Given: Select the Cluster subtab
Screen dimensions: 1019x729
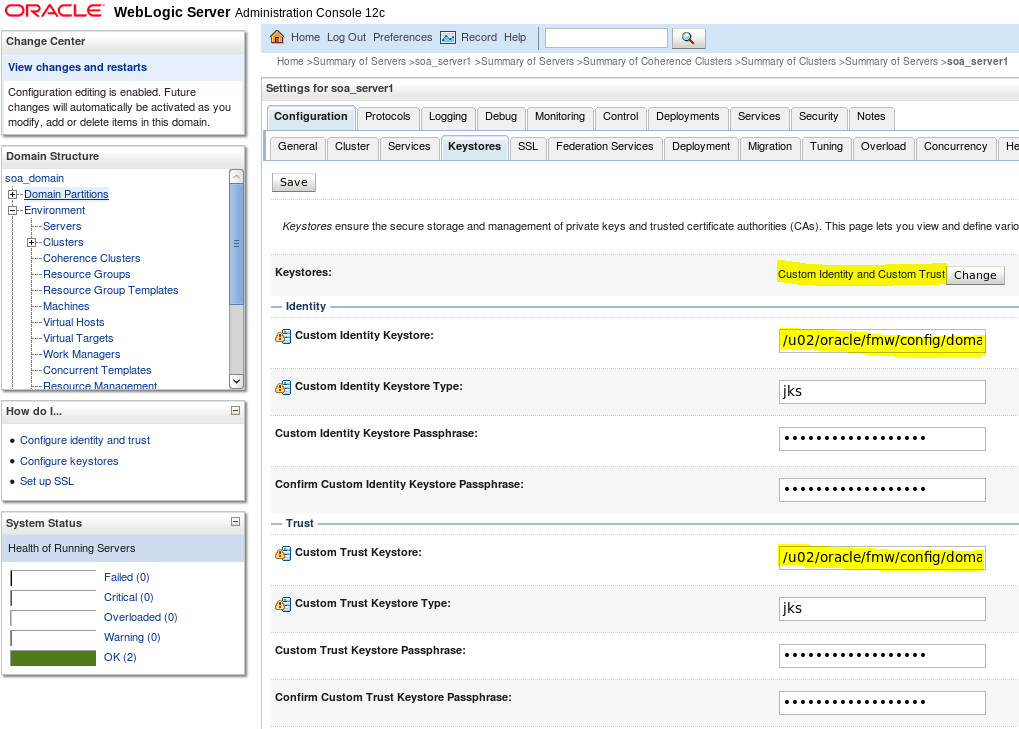Looking at the screenshot, I should coord(352,147).
